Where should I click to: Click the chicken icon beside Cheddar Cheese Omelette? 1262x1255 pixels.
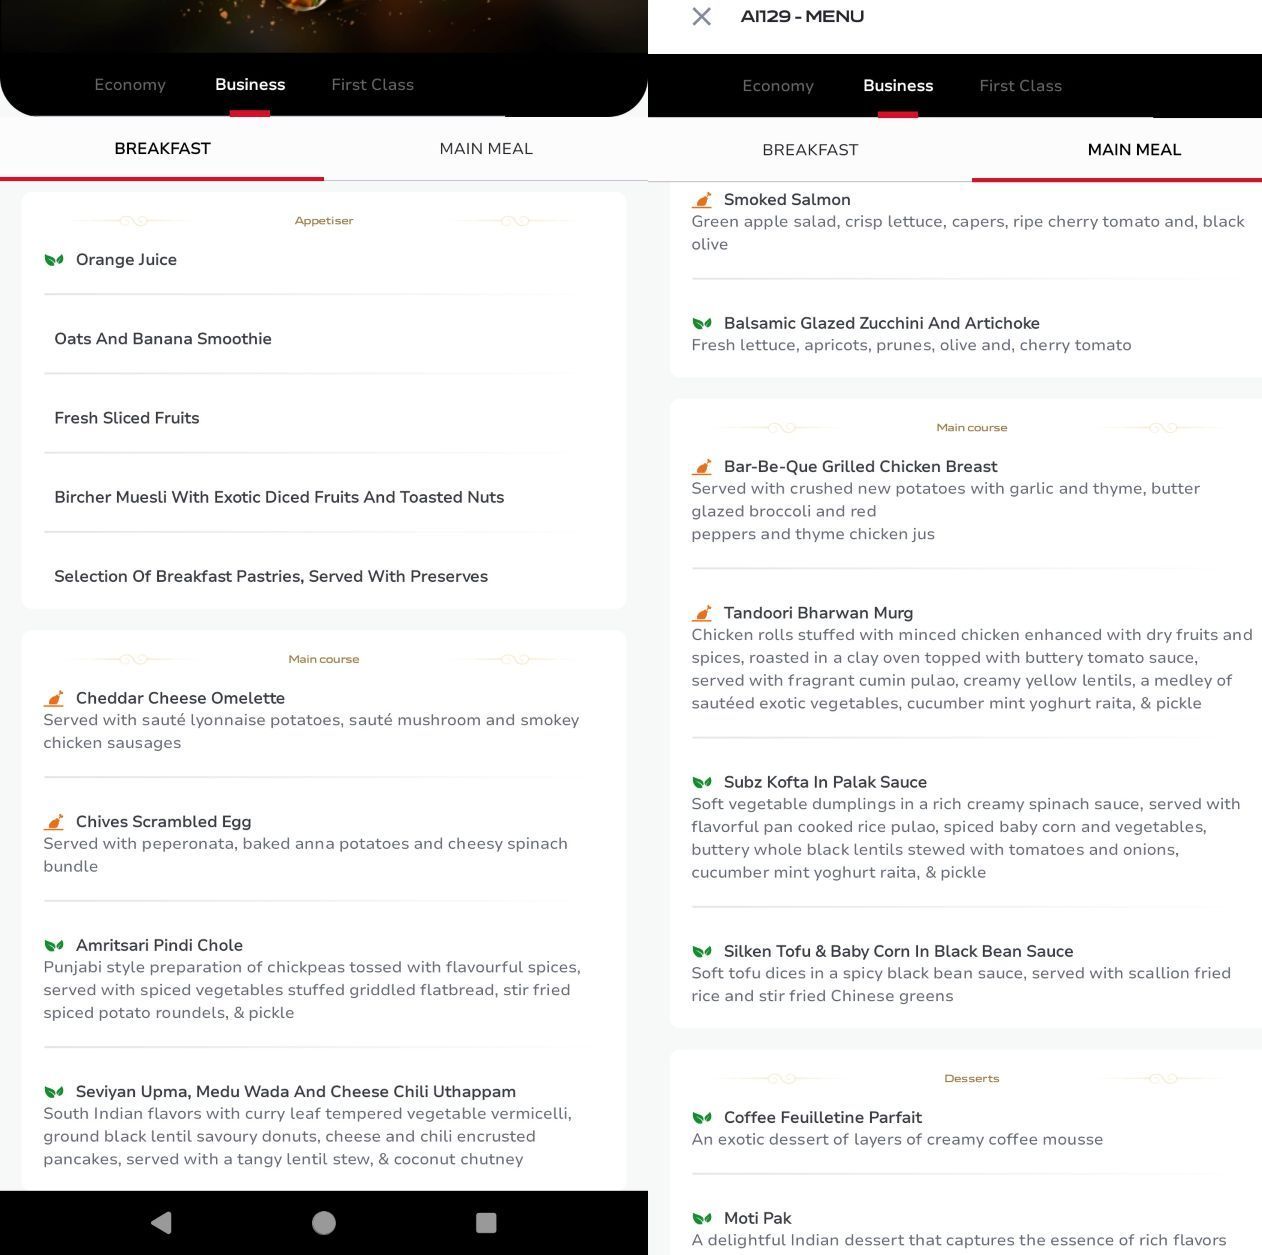[x=54, y=698]
